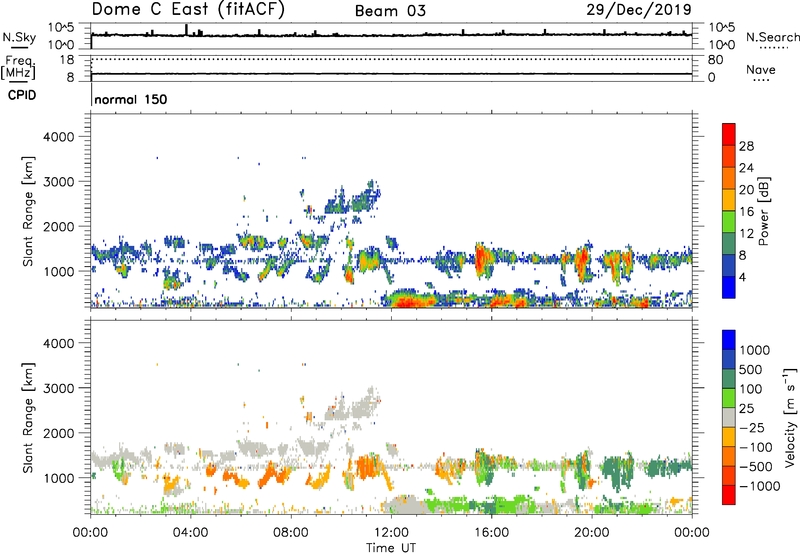Click the N.Sky noise trace plot
This screenshot has height=554, width=800.
391,34
